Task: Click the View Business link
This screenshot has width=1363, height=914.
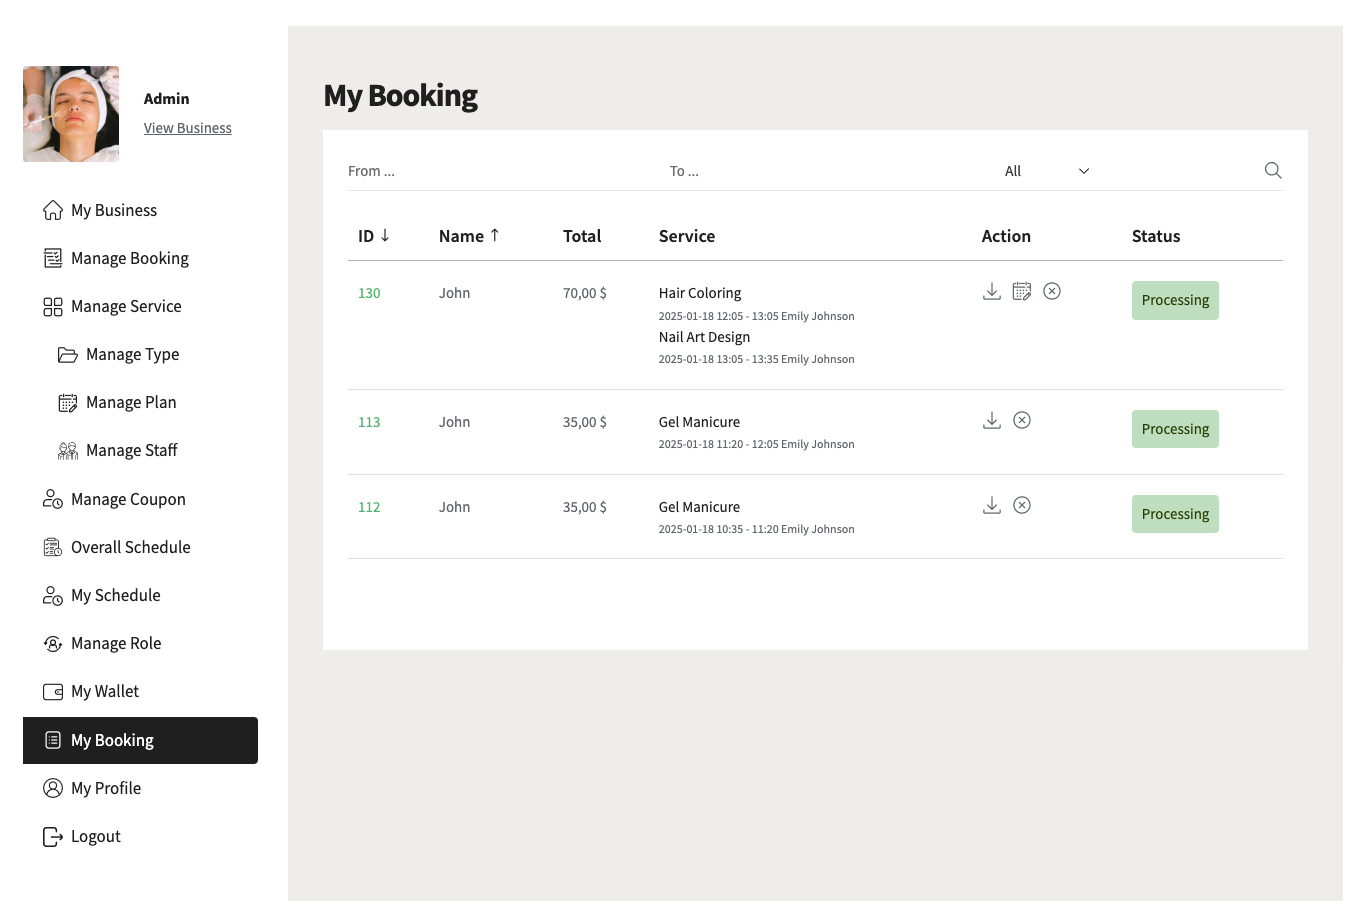Action: click(187, 128)
